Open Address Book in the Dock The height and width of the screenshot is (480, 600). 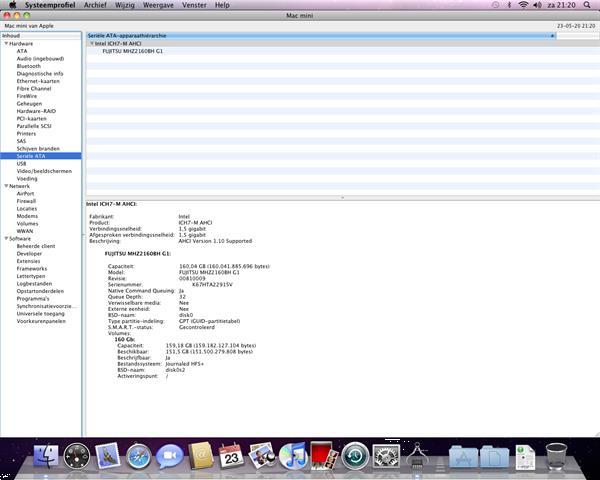(201, 456)
